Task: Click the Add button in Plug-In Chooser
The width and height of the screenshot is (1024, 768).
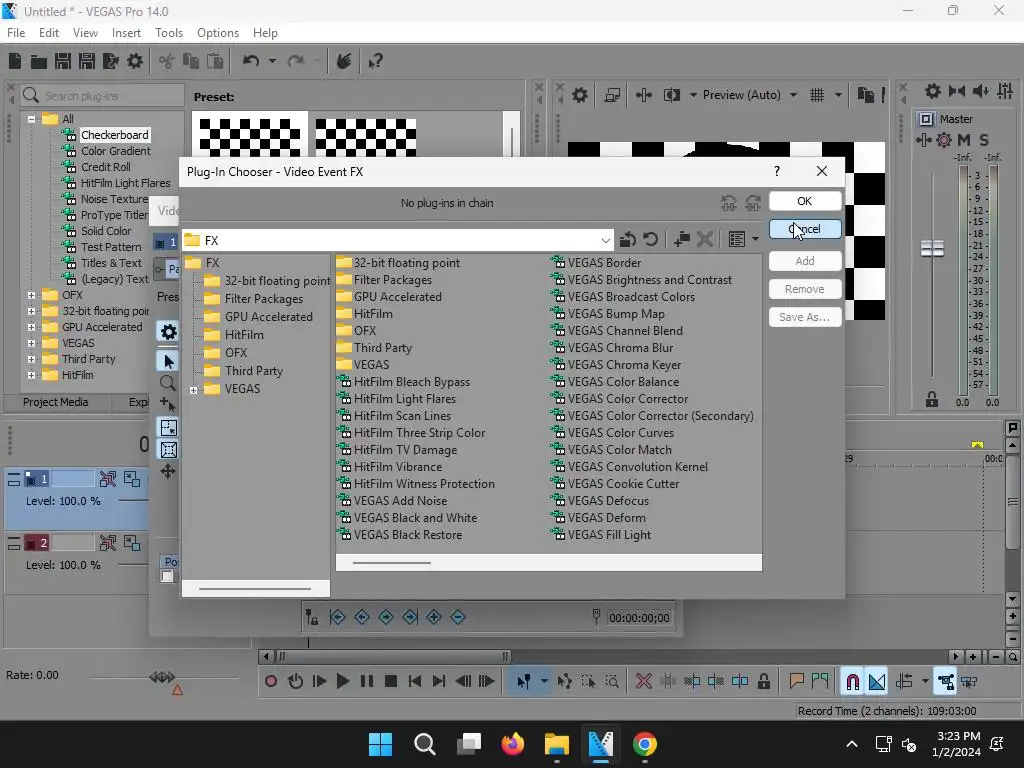Action: click(805, 261)
